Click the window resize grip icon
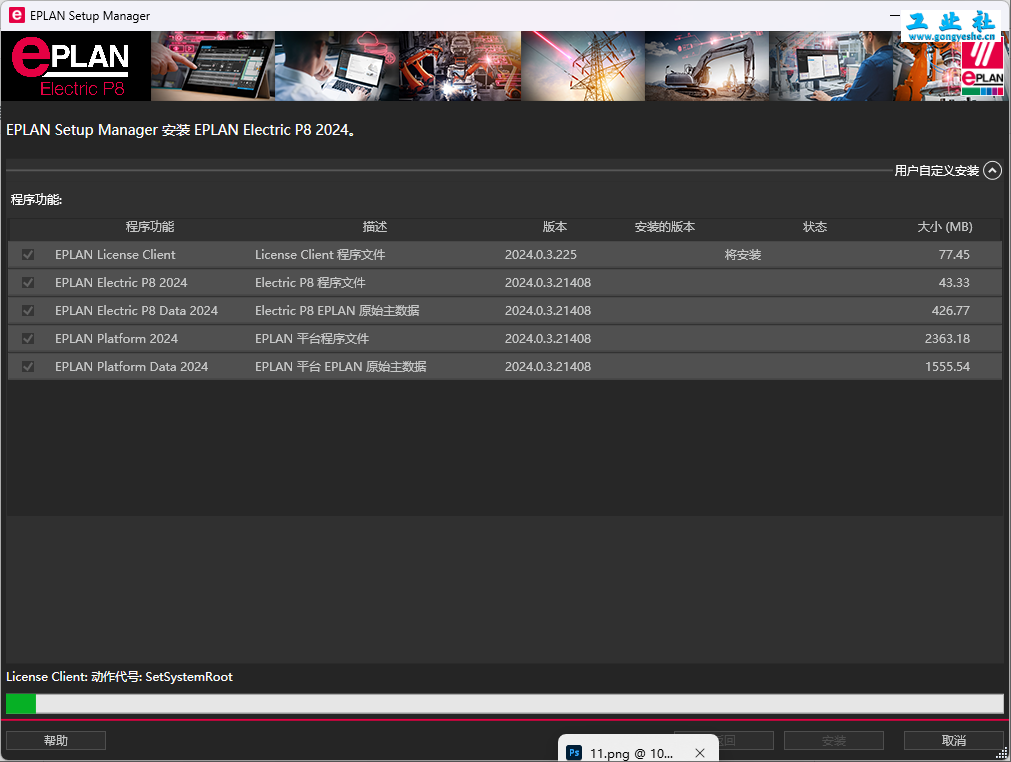 coord(1001,752)
